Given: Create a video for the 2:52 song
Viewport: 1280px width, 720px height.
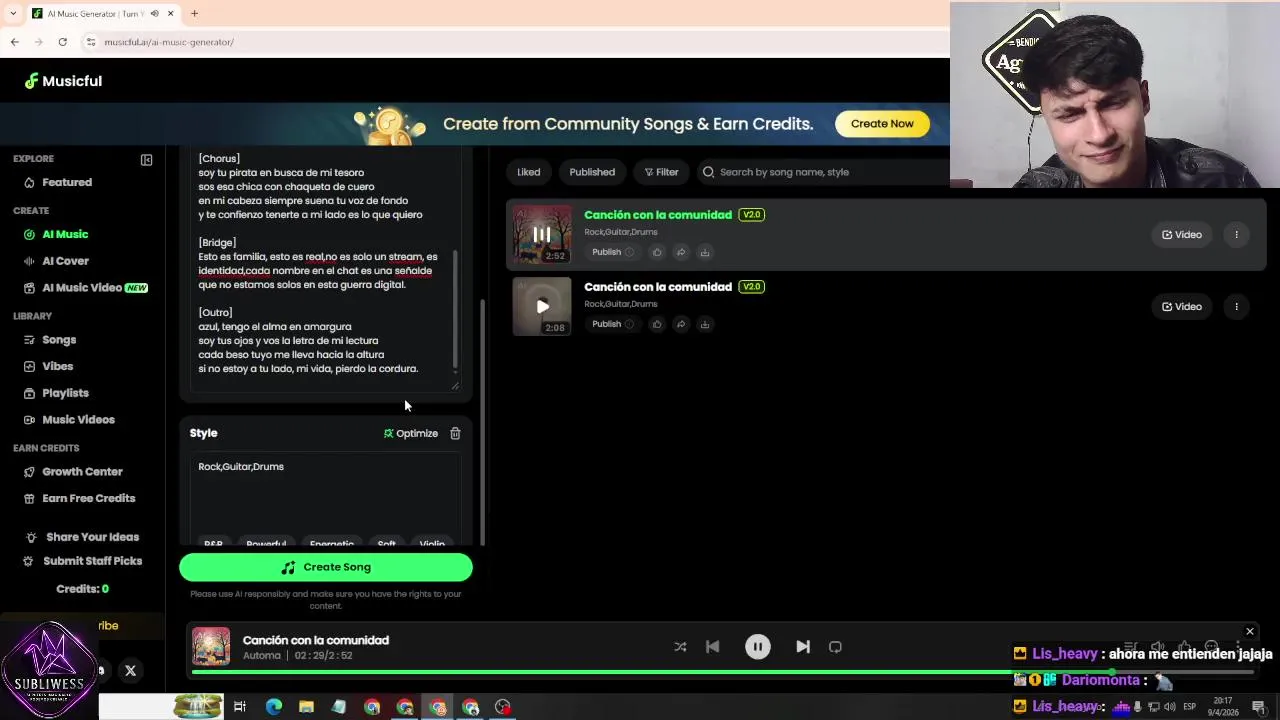Looking at the screenshot, I should pos(1181,234).
